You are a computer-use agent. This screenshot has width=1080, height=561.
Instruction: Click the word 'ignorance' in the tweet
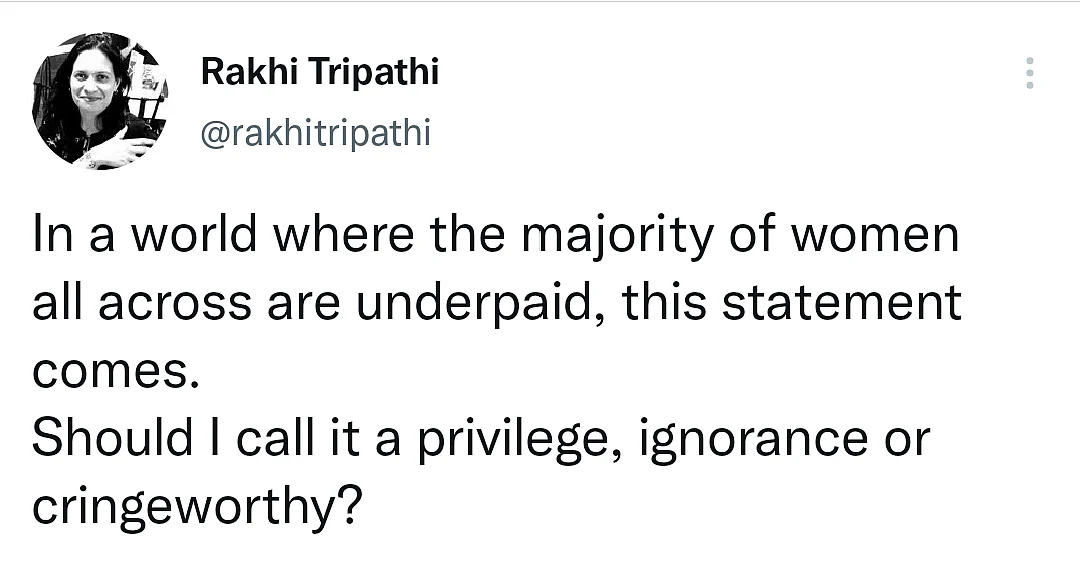[754, 441]
